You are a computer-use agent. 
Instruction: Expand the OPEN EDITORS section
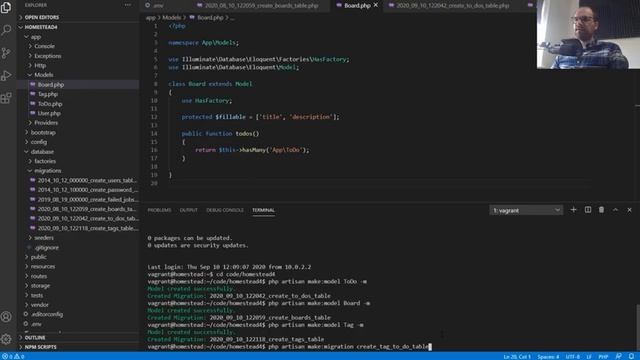point(78,17)
